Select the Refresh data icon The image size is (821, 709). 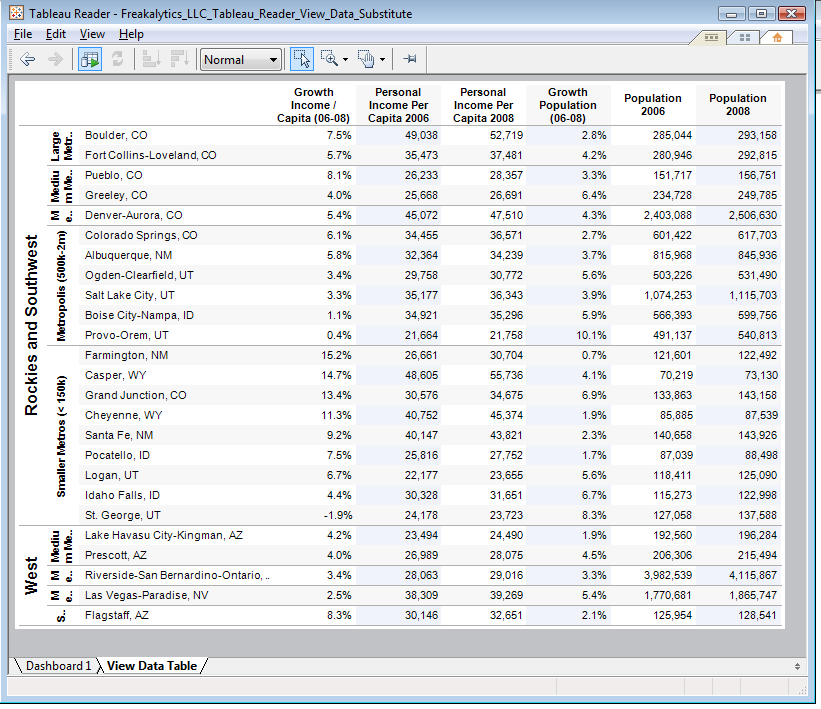pyautogui.click(x=118, y=58)
